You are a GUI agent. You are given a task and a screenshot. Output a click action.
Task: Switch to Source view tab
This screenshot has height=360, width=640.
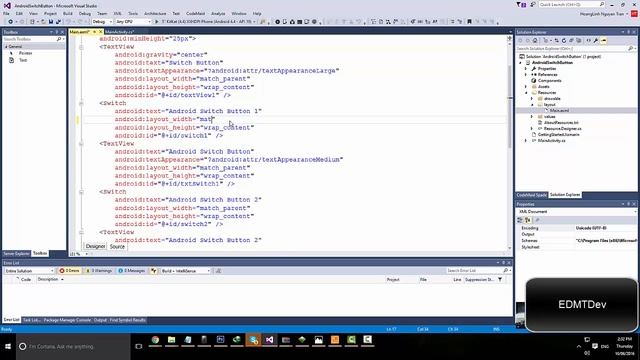117,247
